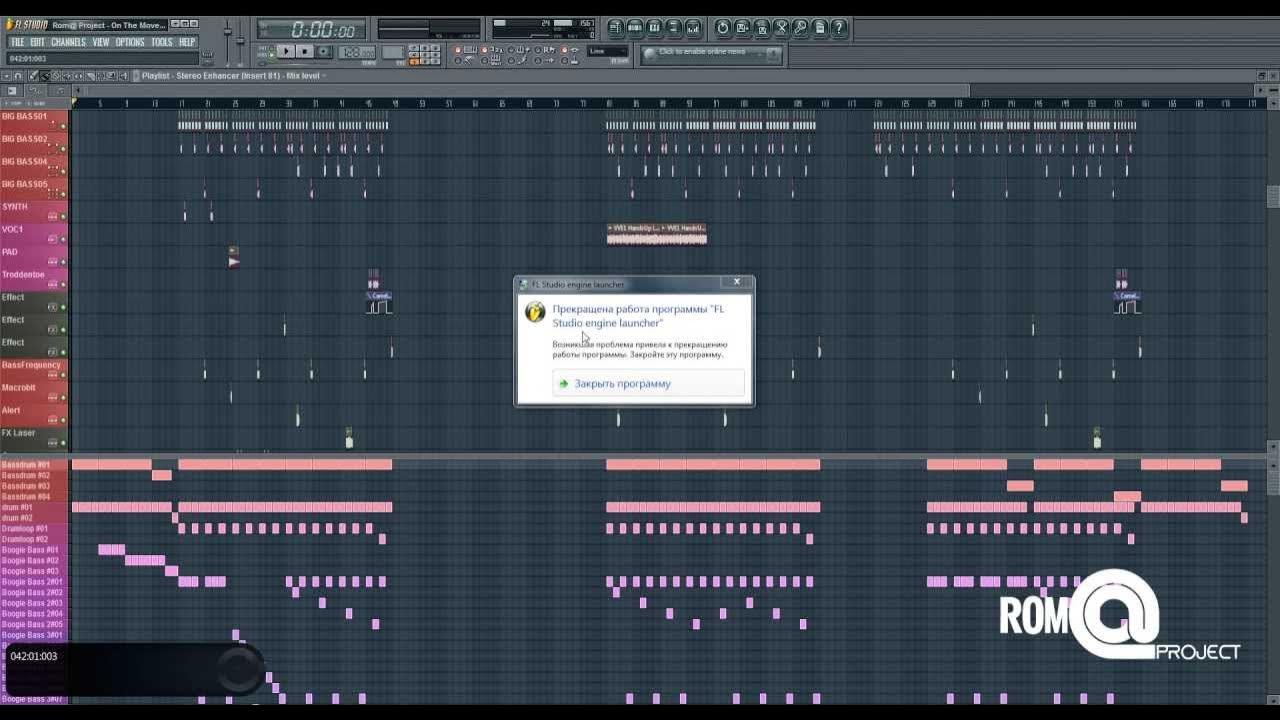
Task: Toggle mute on BassFrequency track
Action: (x=62, y=375)
